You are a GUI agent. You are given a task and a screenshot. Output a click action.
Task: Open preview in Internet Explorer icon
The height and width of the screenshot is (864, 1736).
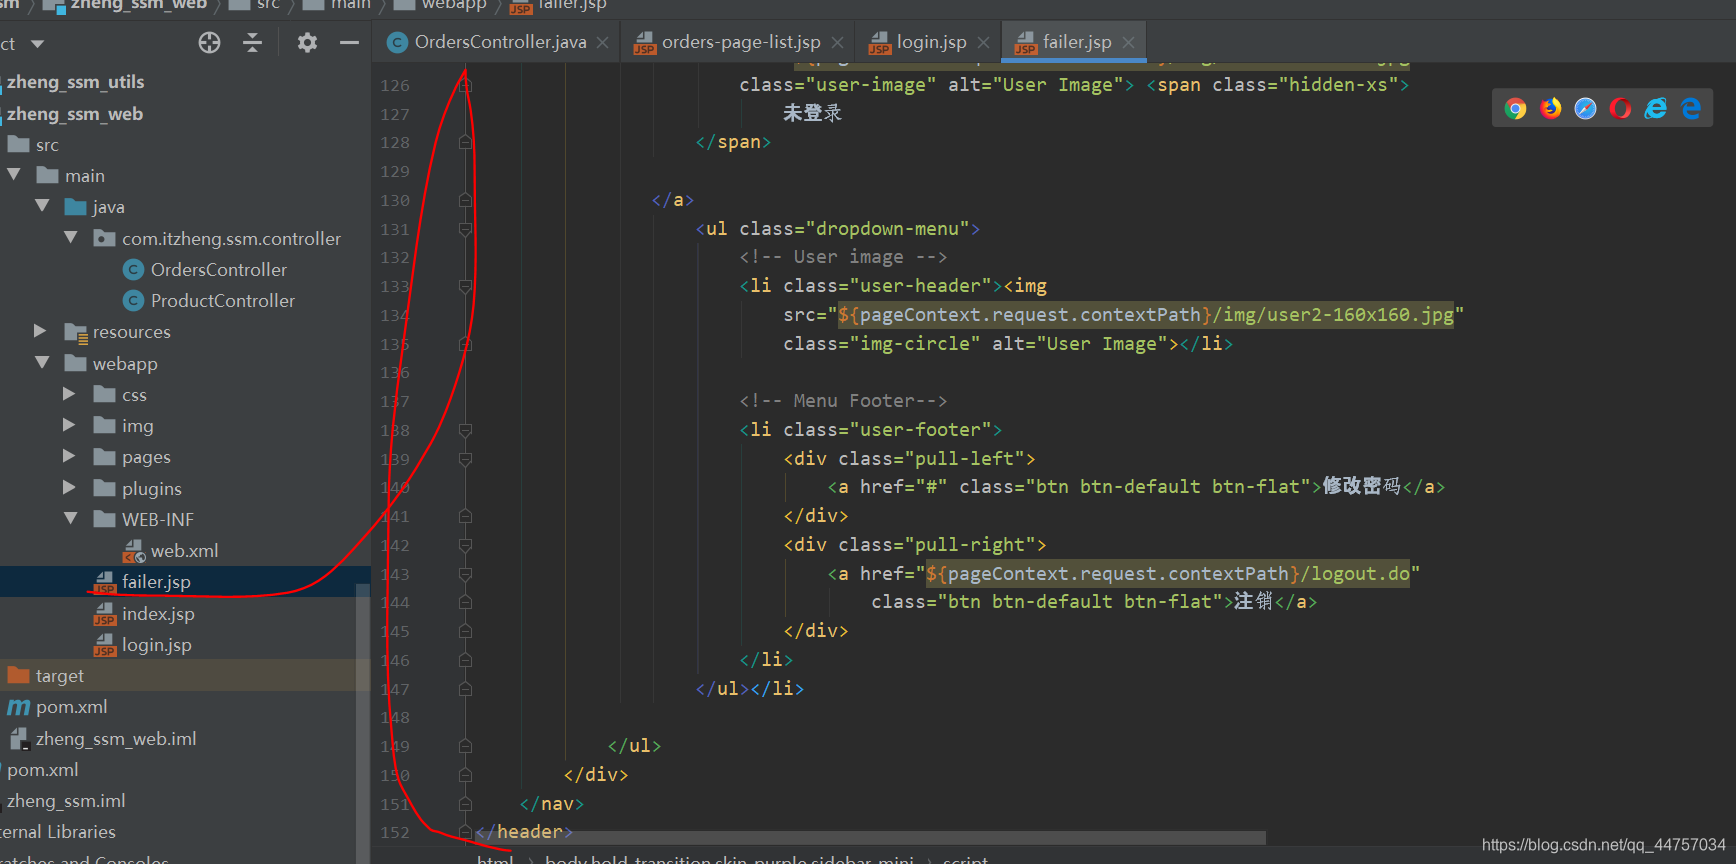[x=1656, y=109]
